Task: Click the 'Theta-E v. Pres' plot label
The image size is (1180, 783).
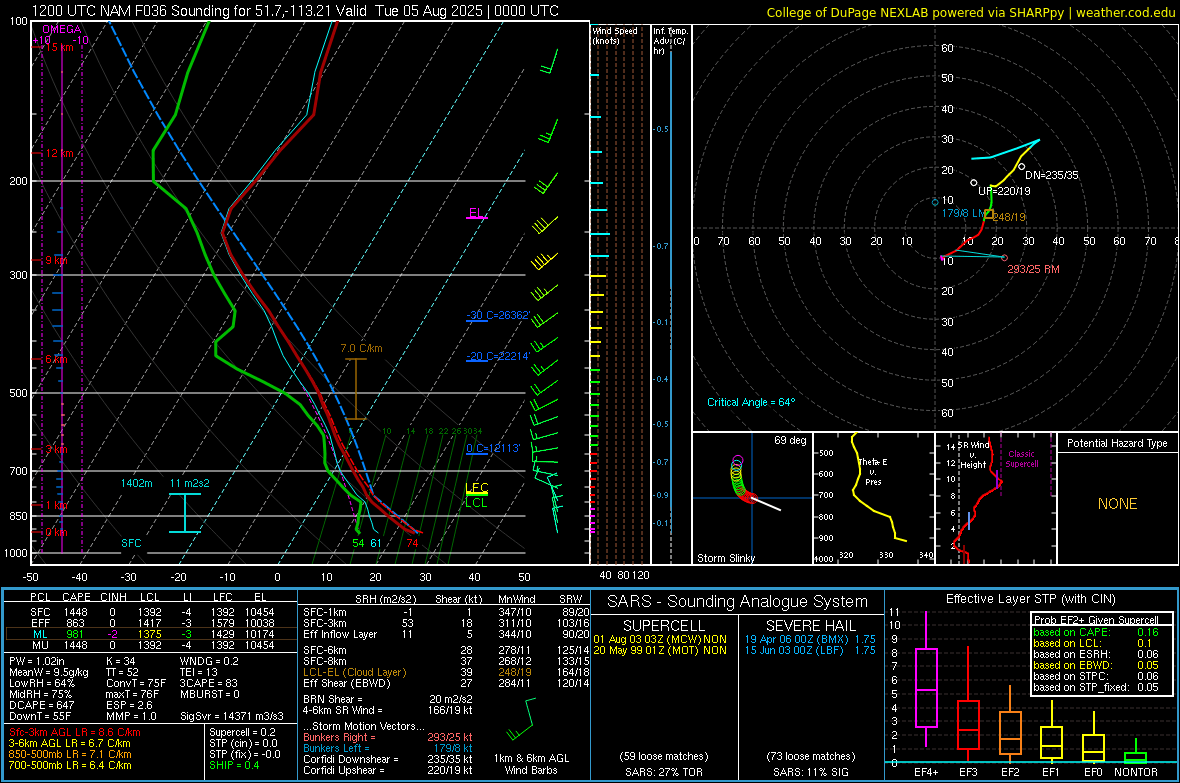Action: [873, 471]
